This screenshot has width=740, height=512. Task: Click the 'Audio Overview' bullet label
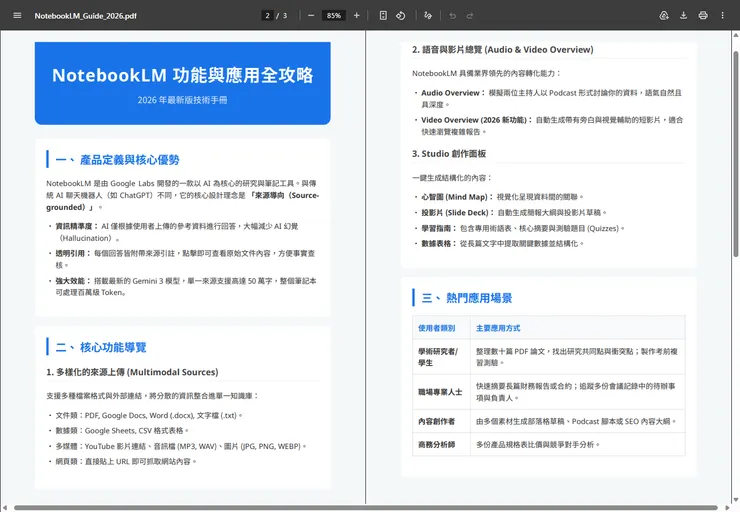[x=453, y=93]
